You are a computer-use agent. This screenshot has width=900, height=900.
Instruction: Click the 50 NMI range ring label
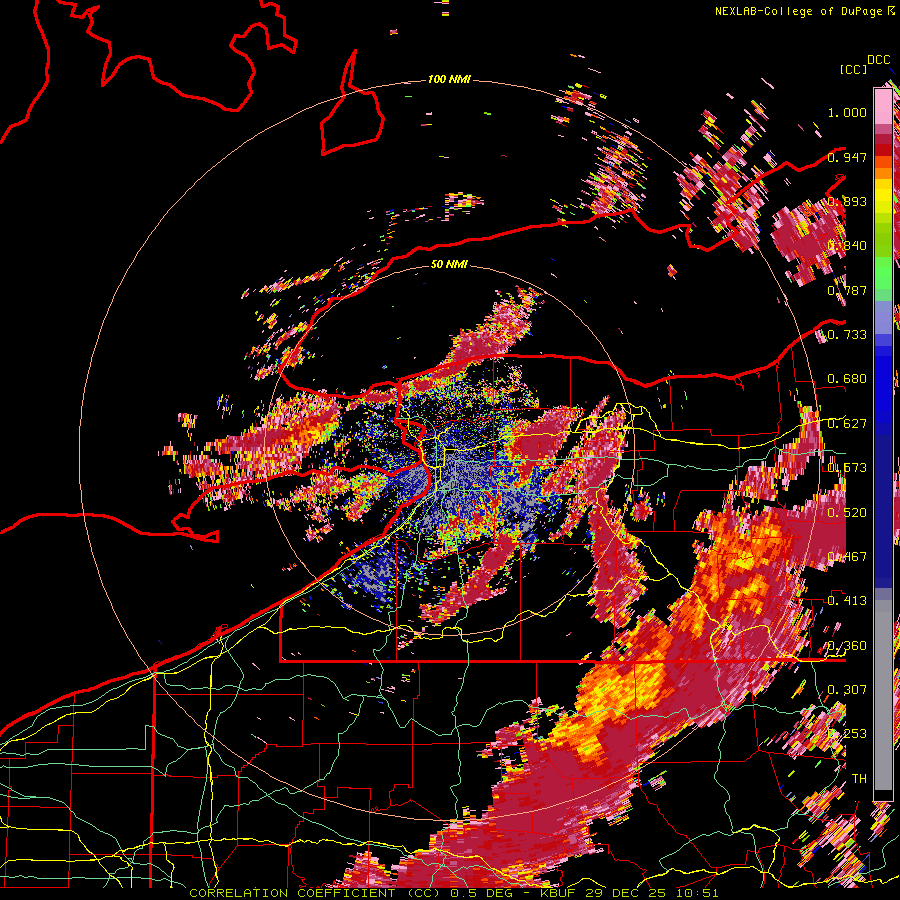point(449,264)
